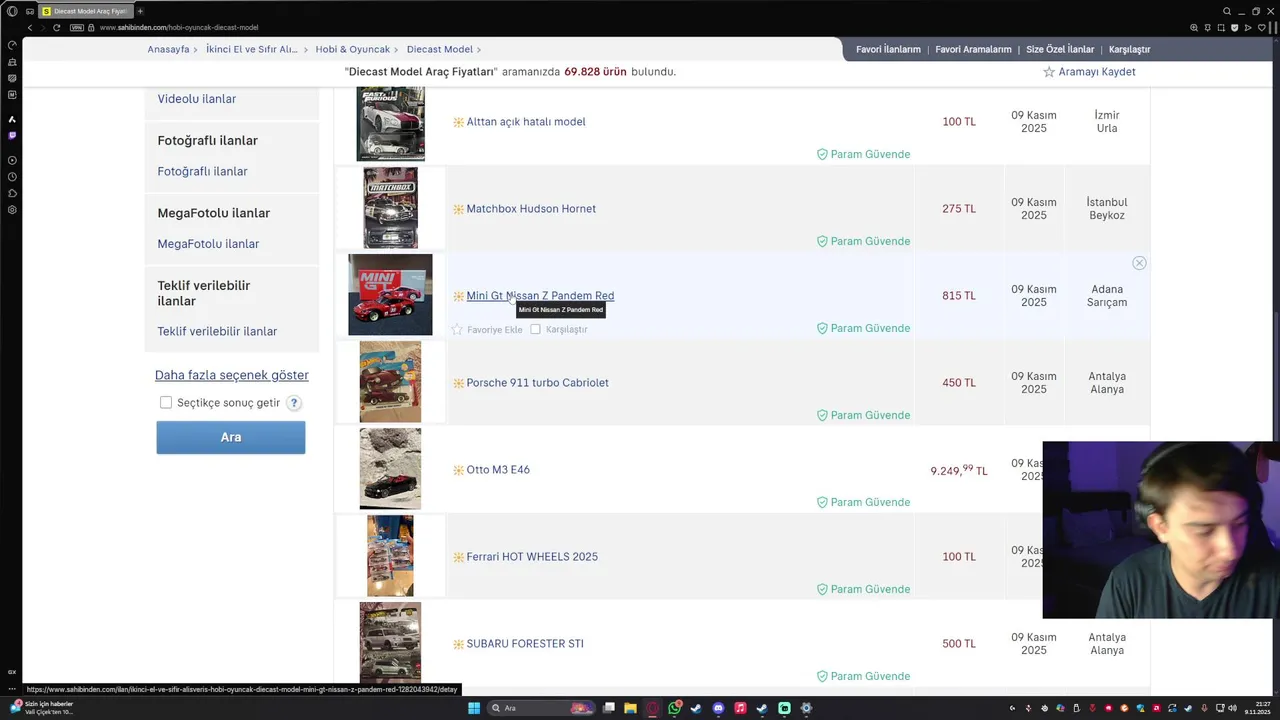Open Karşılaştır in the top menu
The image size is (1280, 720).
(x=1129, y=49)
